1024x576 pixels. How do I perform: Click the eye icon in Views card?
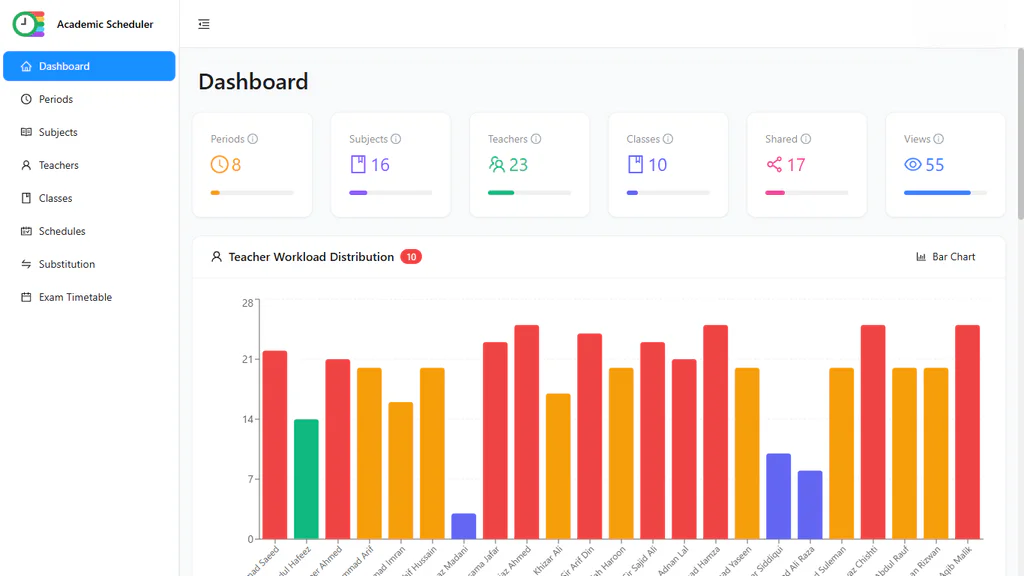913,165
